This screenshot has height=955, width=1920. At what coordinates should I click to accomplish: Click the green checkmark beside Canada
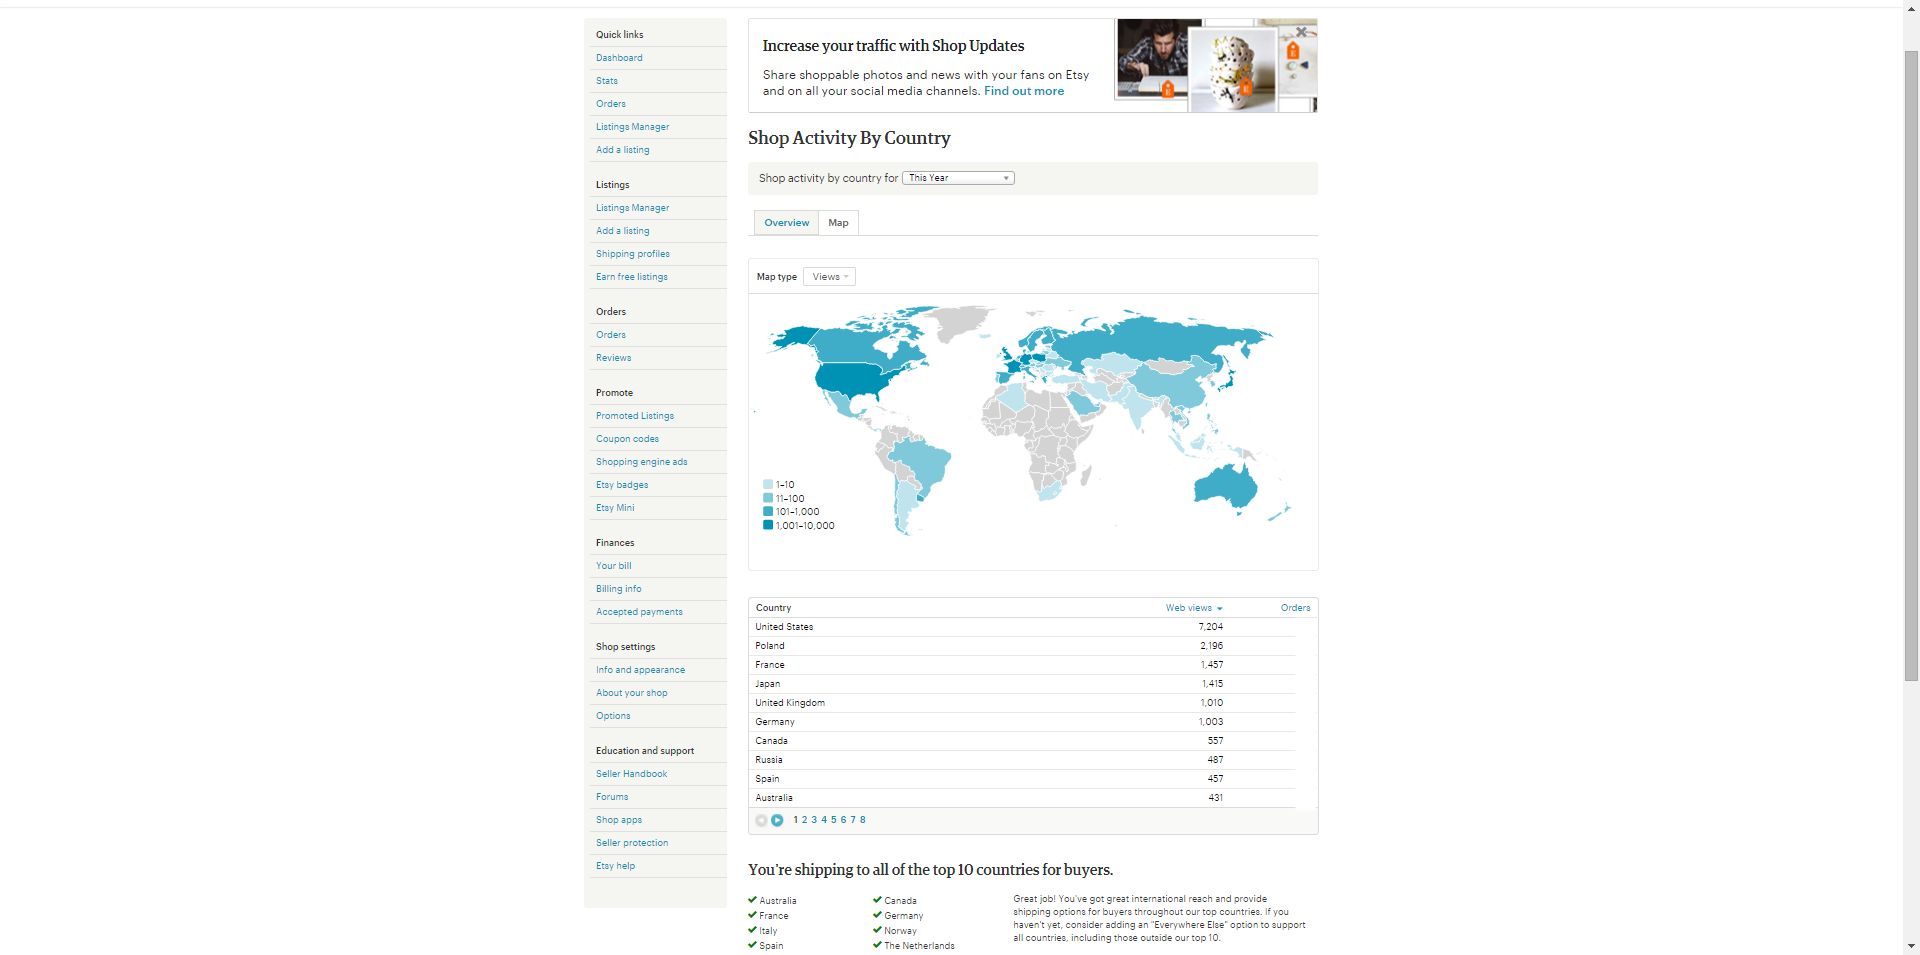click(877, 900)
